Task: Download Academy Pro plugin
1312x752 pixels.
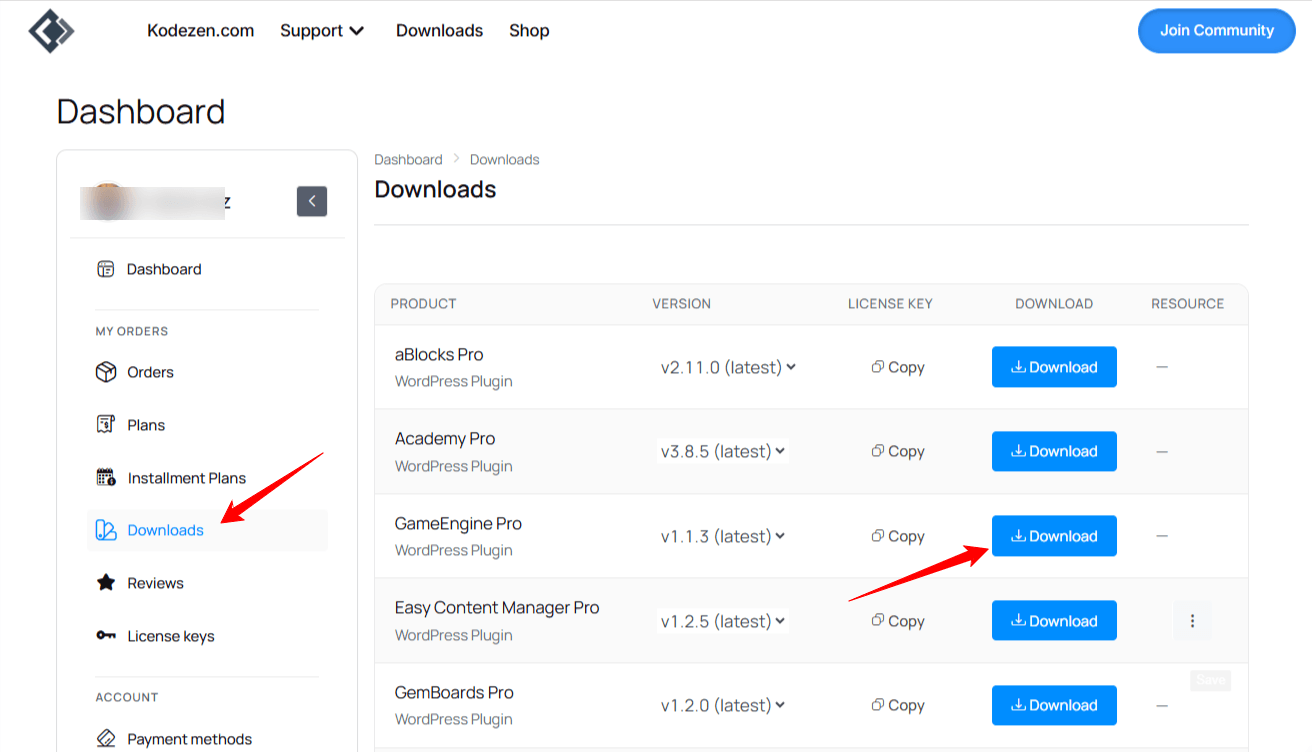Action: (1054, 451)
